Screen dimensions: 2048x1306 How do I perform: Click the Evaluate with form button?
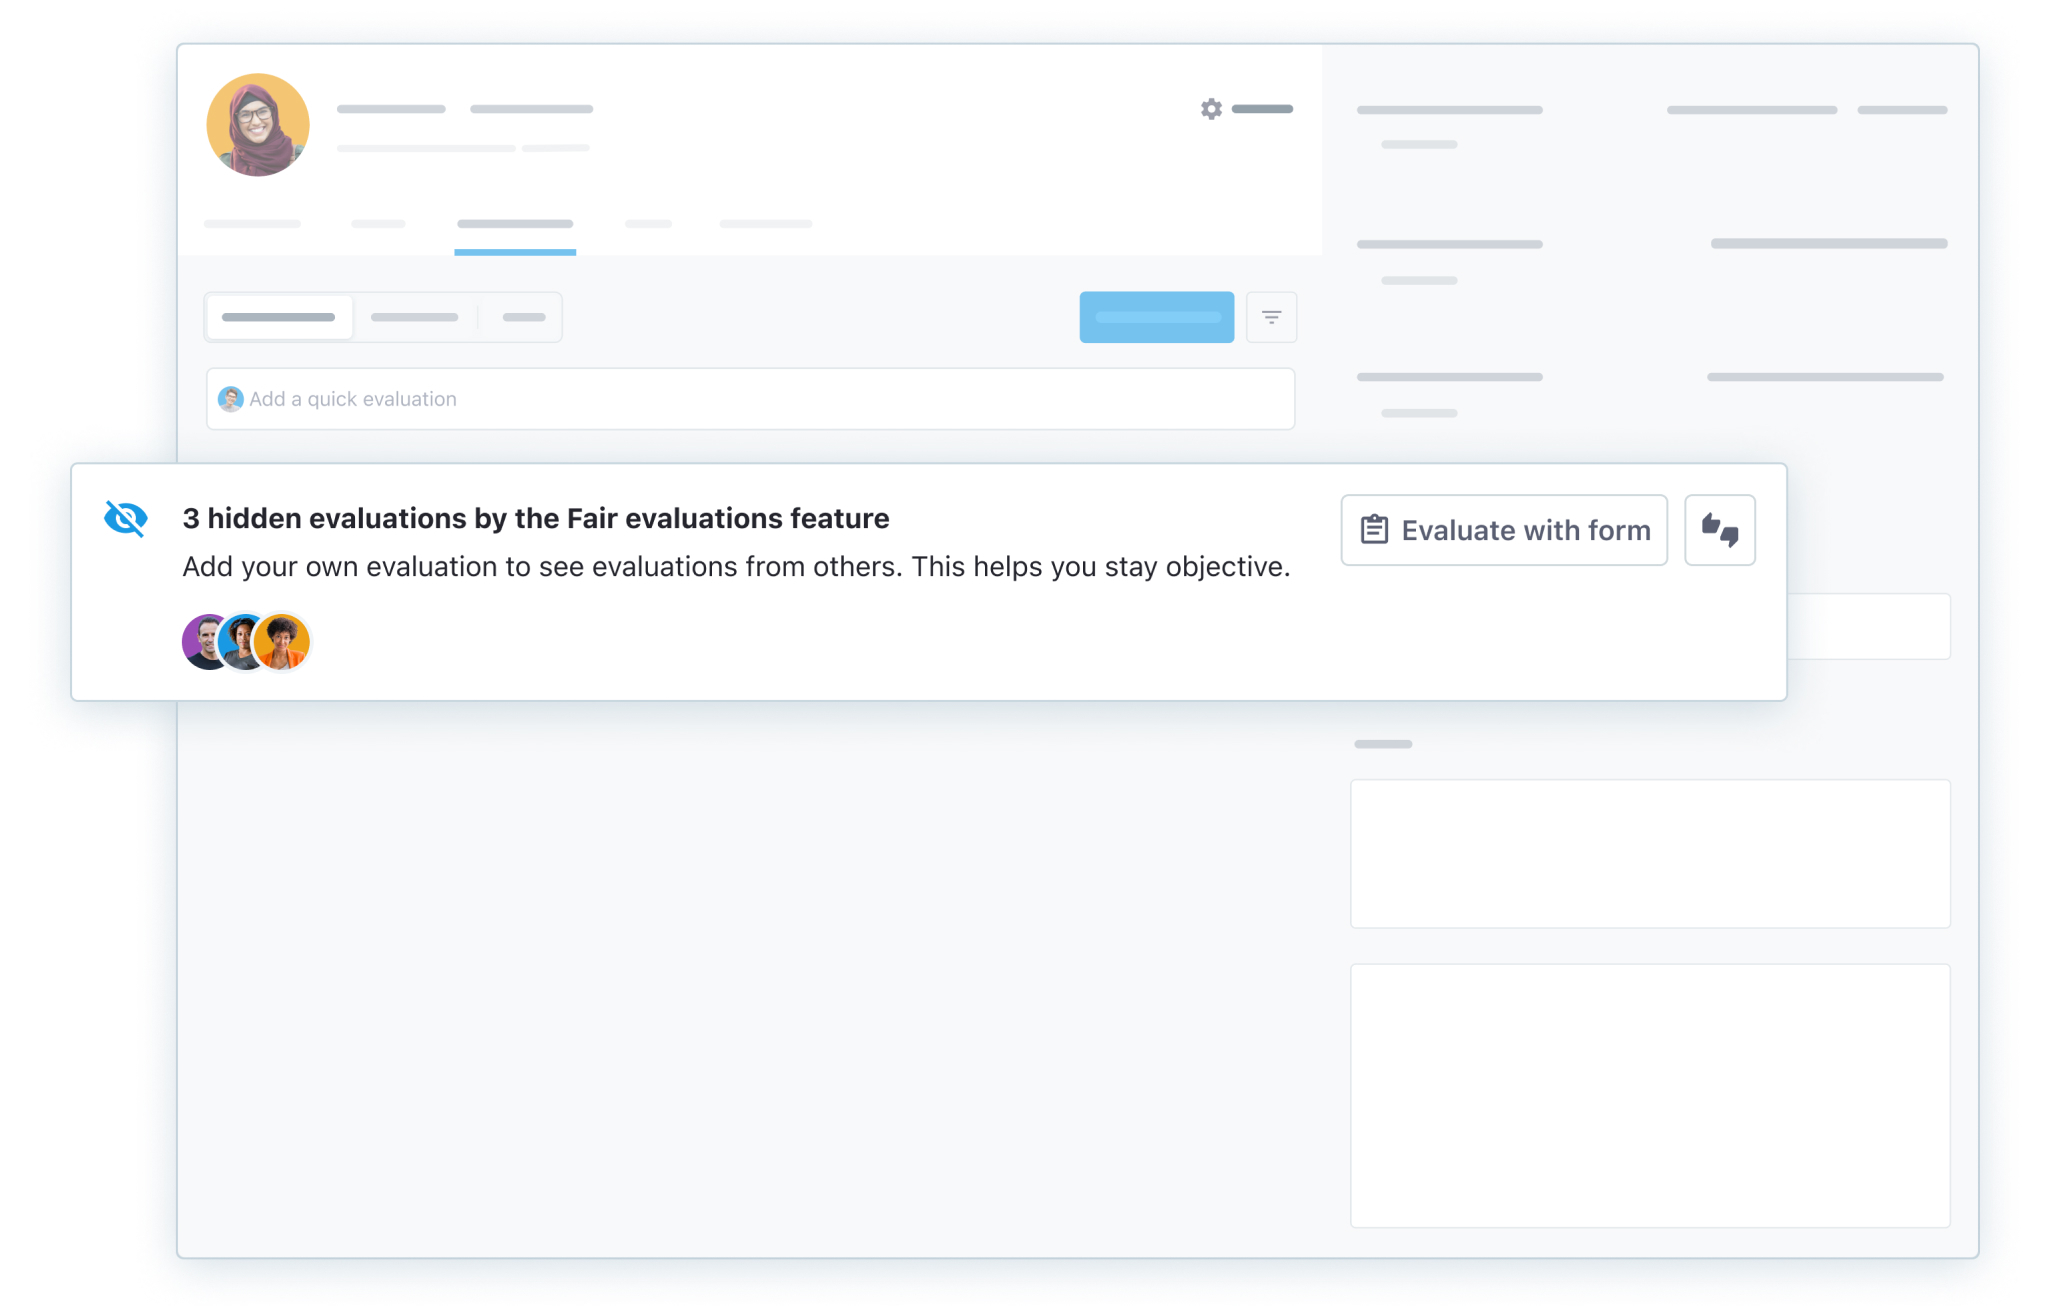pyautogui.click(x=1503, y=530)
